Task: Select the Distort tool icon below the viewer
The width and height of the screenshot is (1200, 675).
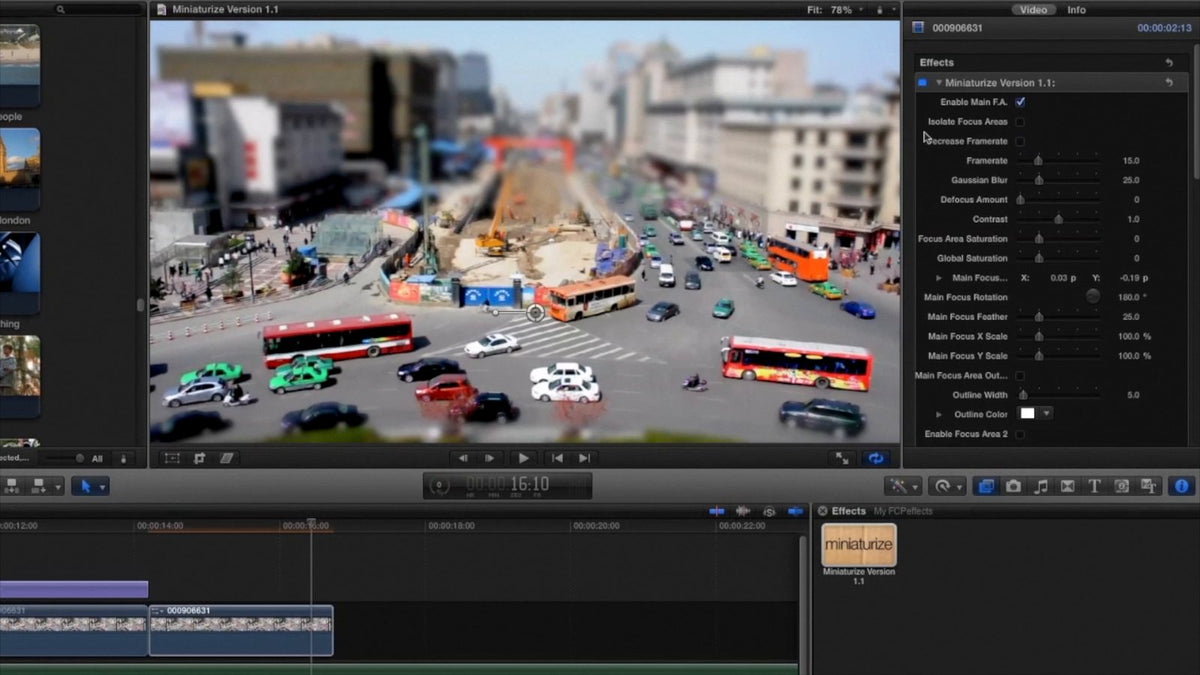Action: [226, 458]
